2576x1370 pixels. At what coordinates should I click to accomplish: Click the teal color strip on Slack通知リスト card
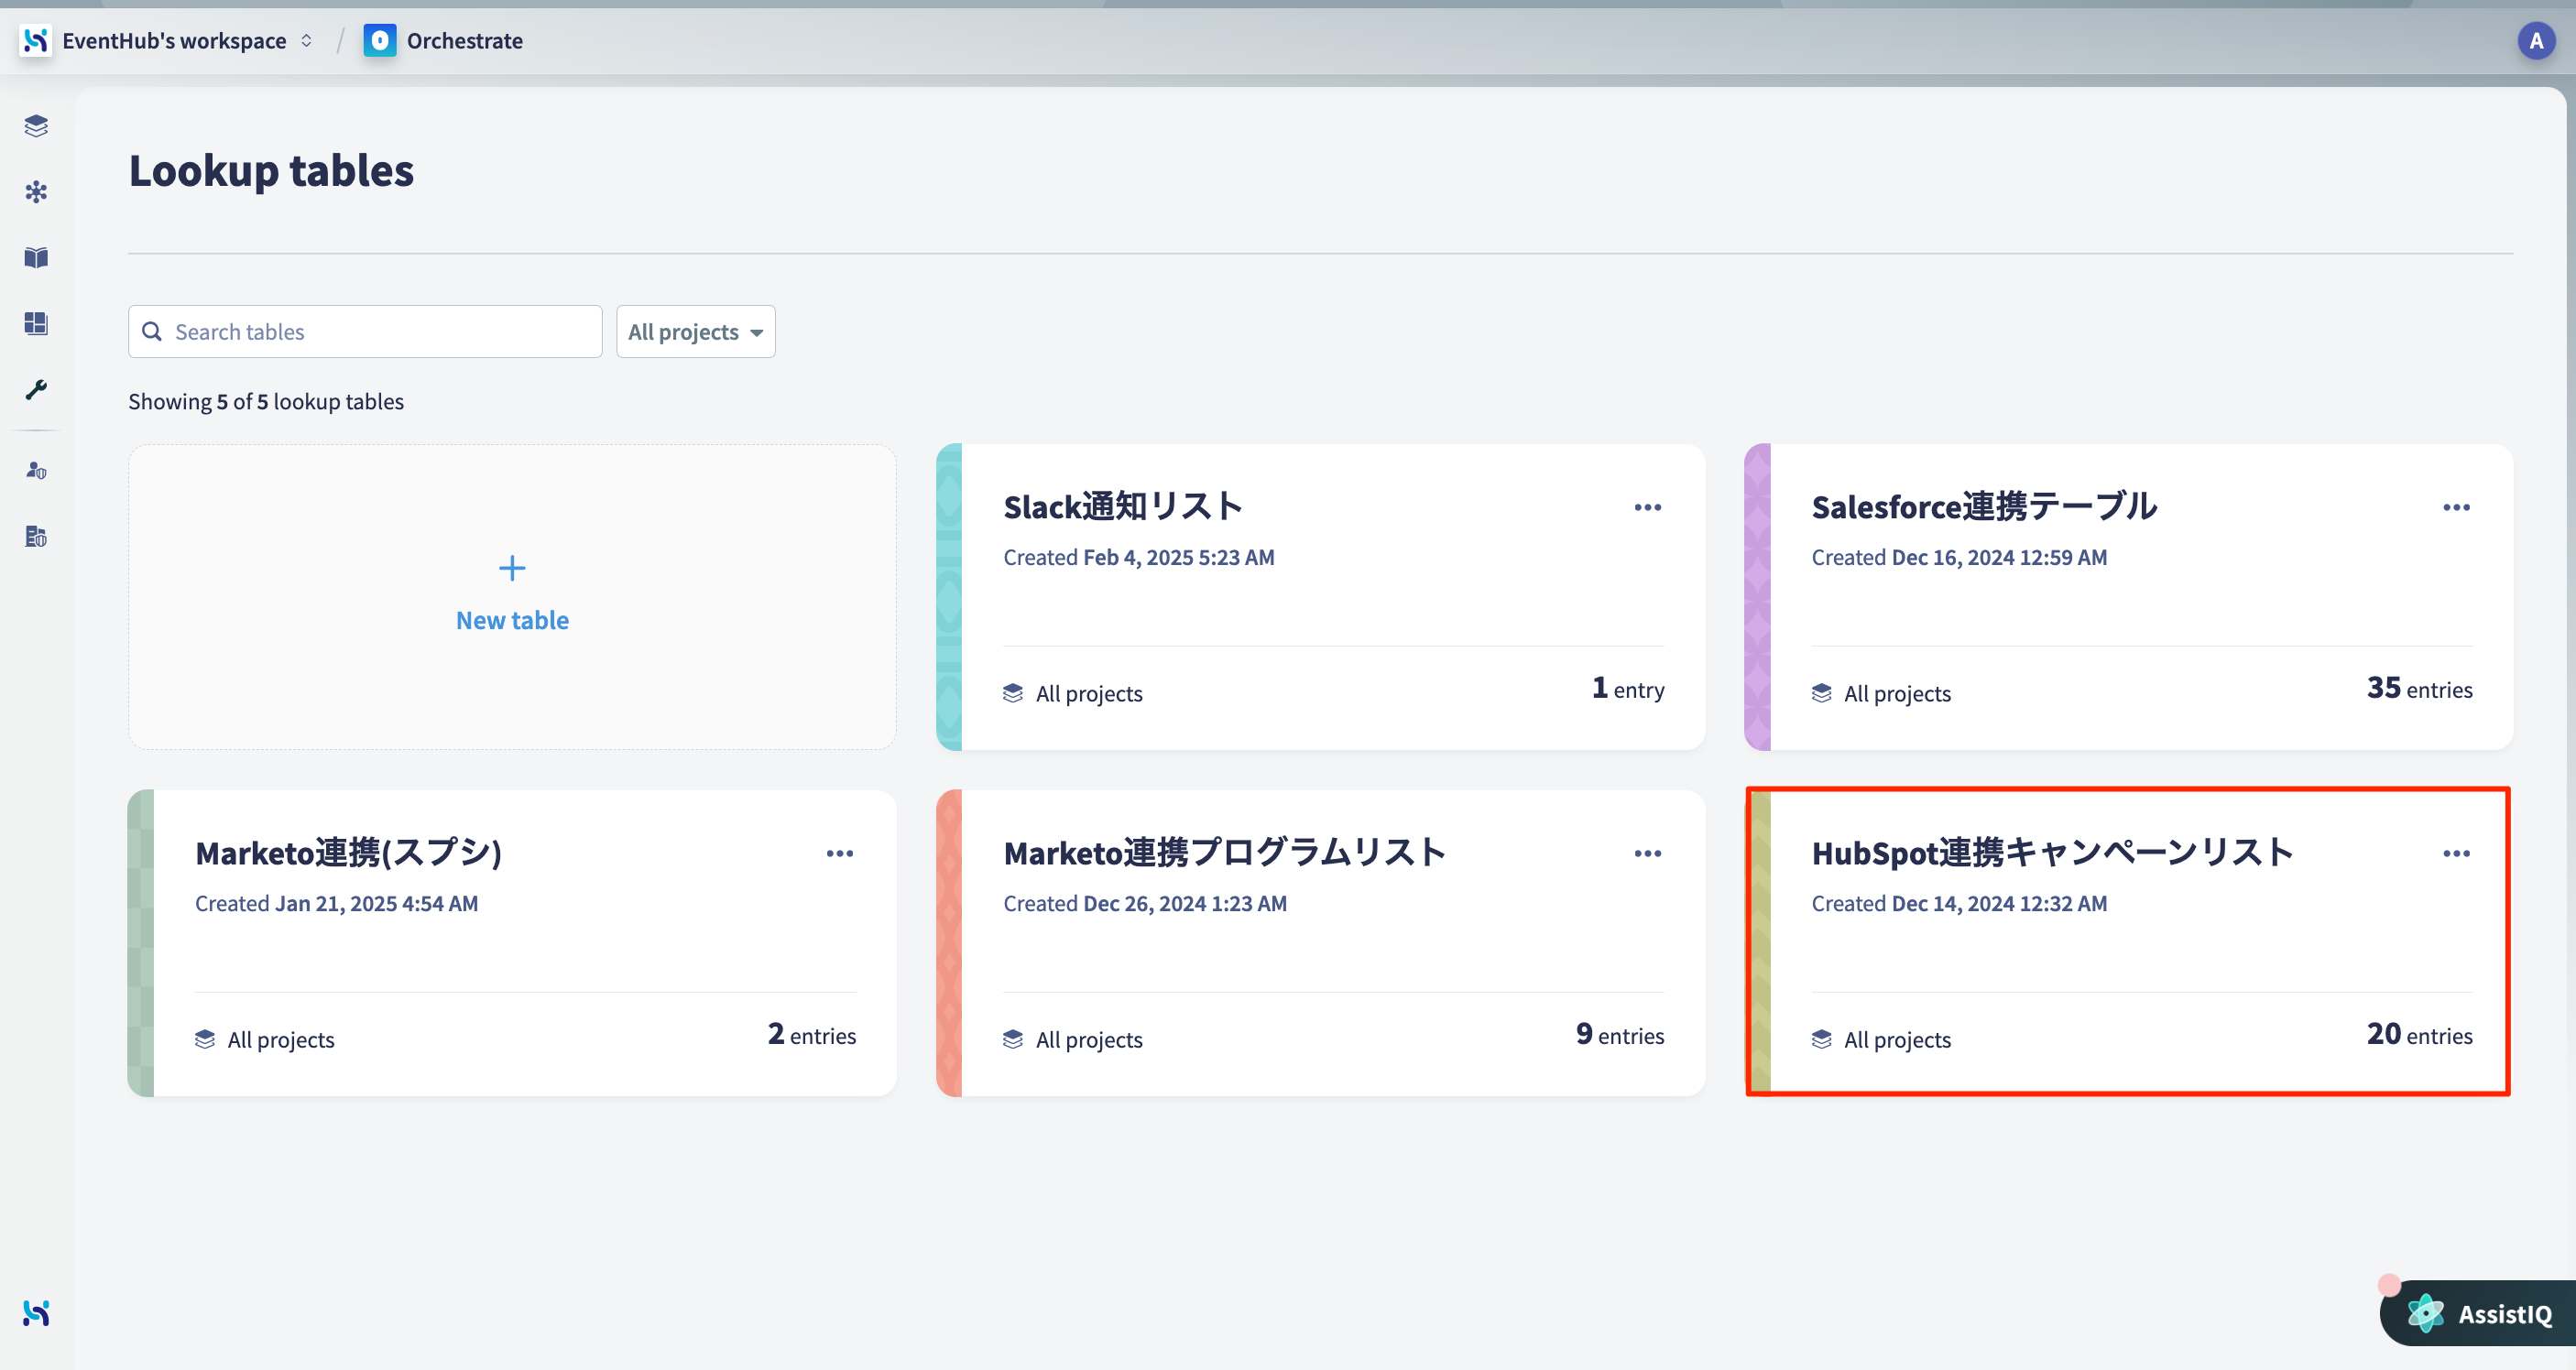[949, 597]
